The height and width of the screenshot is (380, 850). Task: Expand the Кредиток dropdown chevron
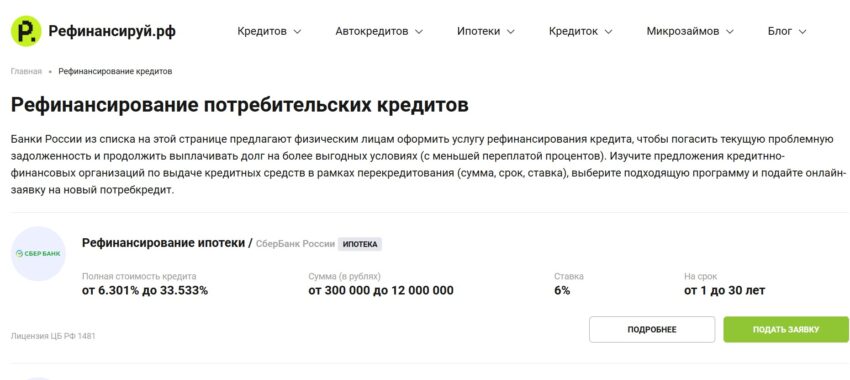608,31
